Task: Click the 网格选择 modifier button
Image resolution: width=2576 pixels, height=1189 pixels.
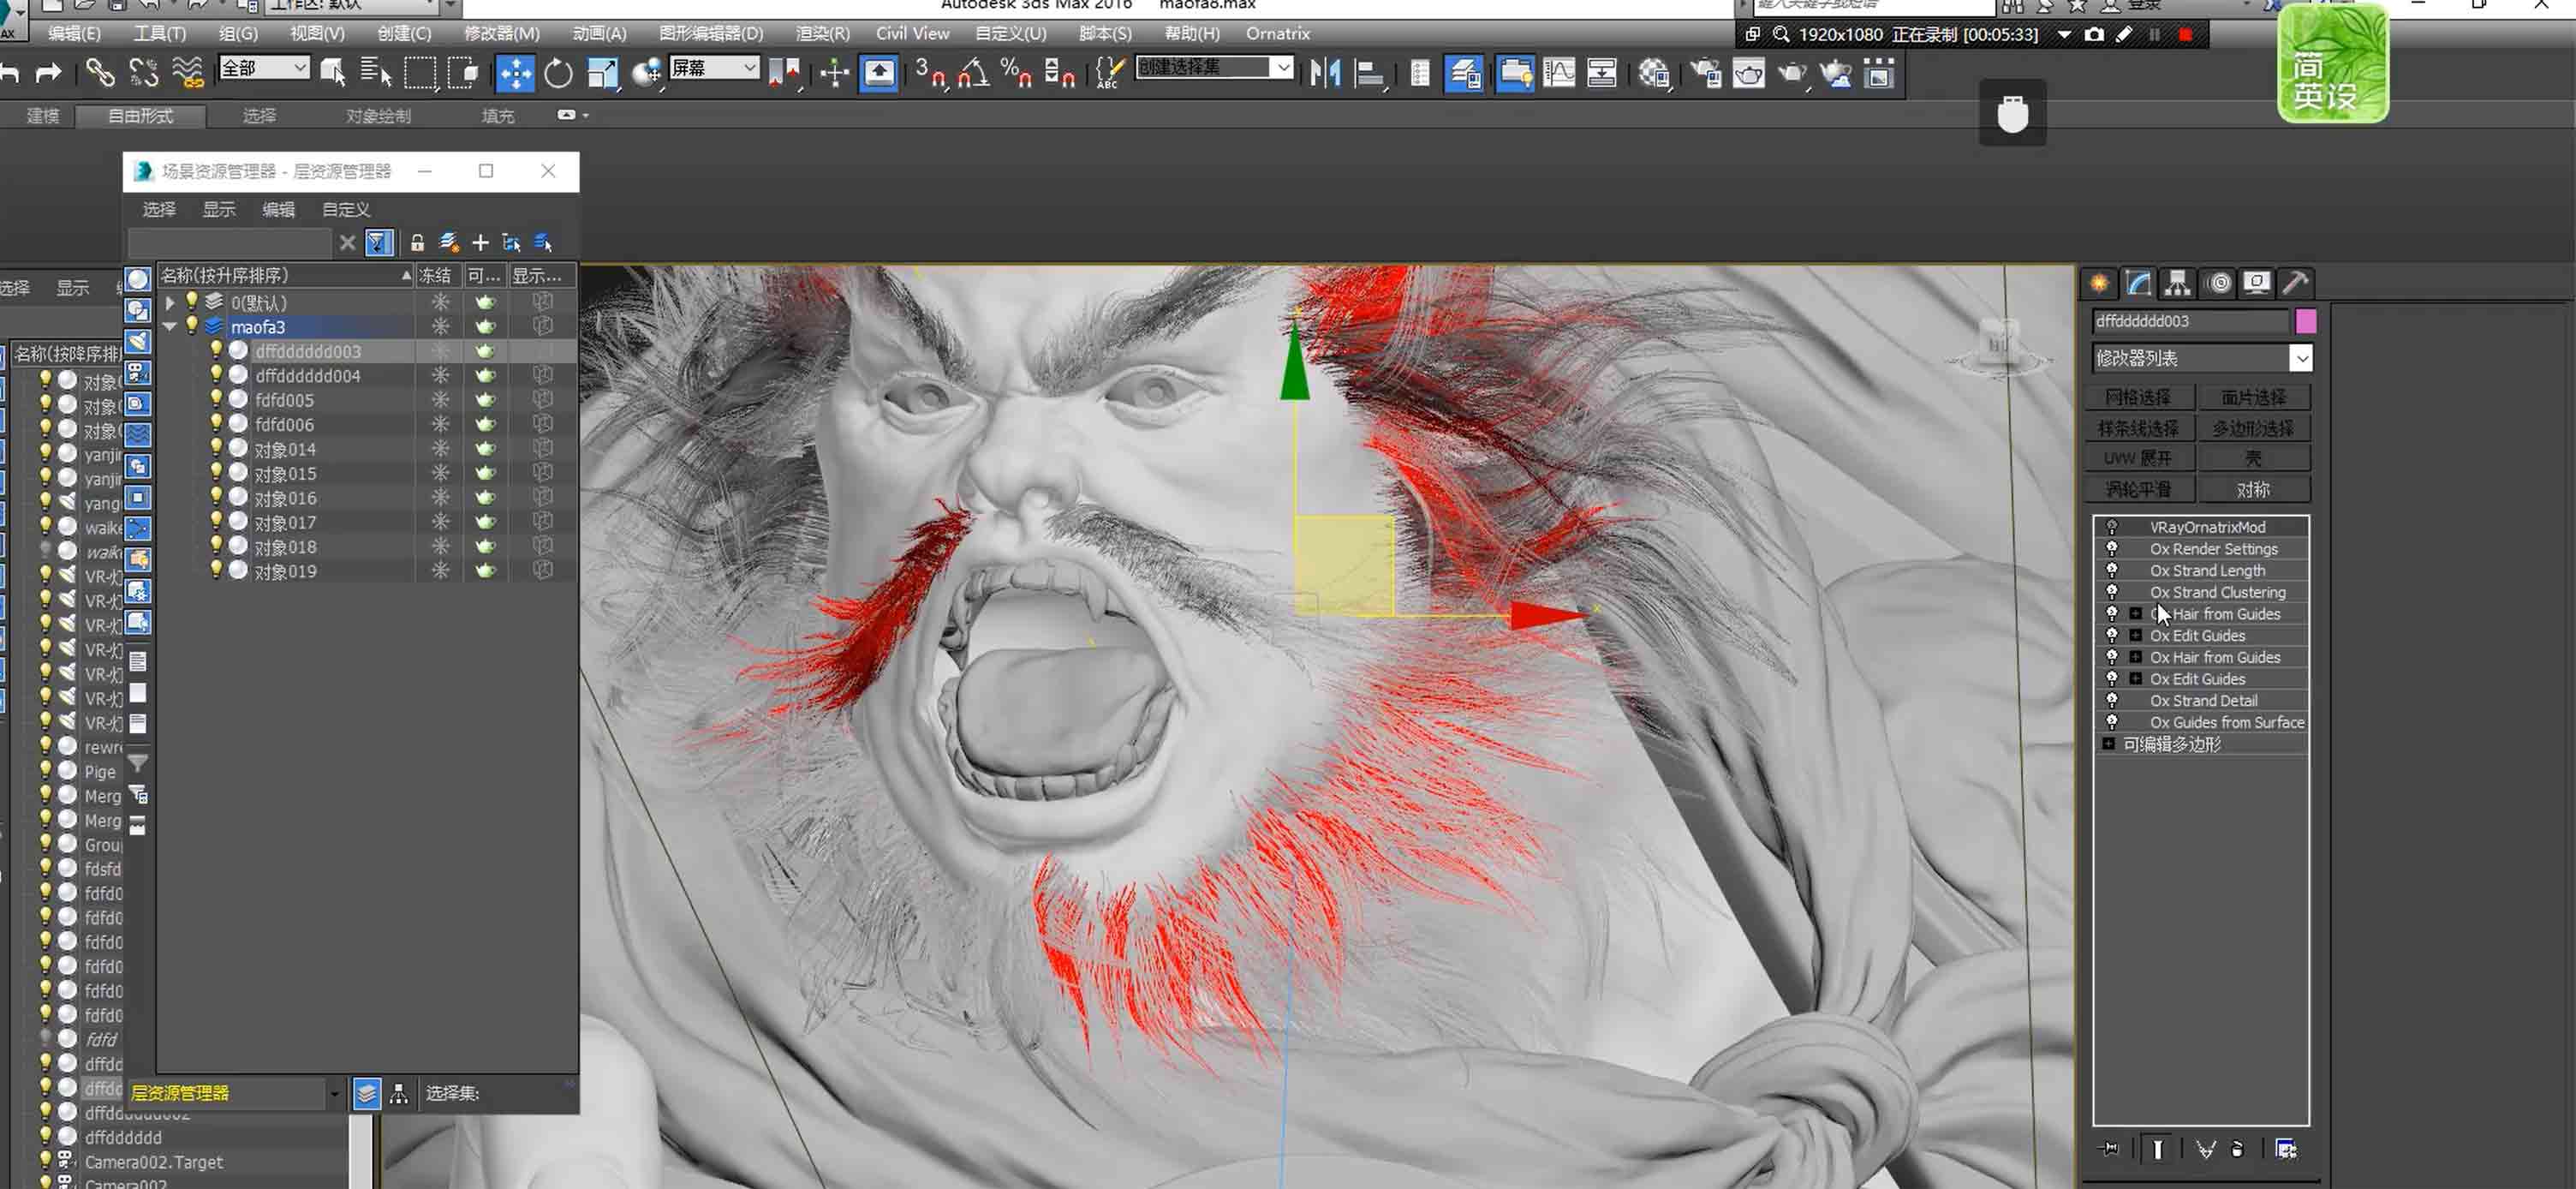Action: click(x=2138, y=397)
